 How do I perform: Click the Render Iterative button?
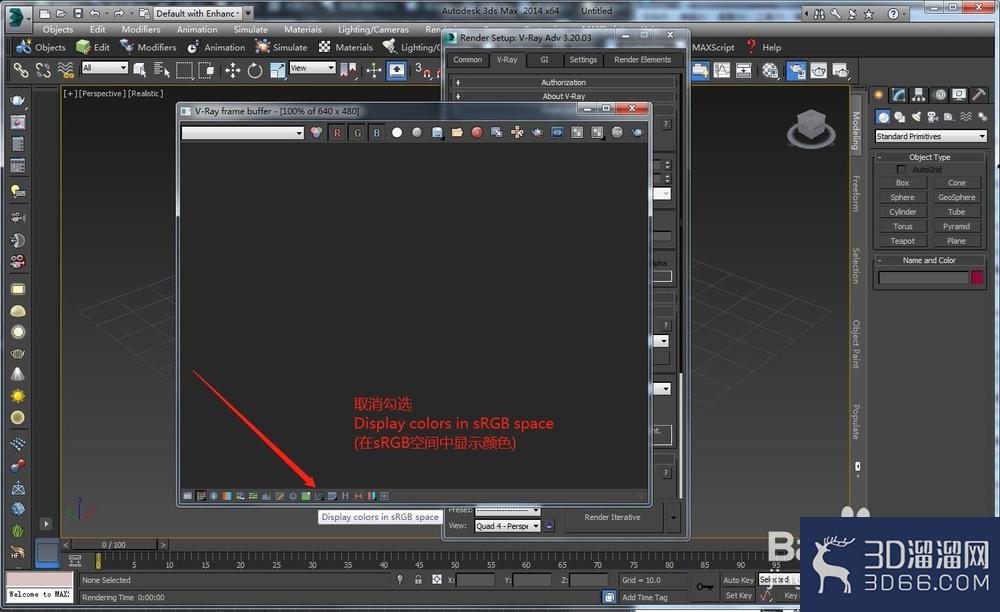click(612, 518)
